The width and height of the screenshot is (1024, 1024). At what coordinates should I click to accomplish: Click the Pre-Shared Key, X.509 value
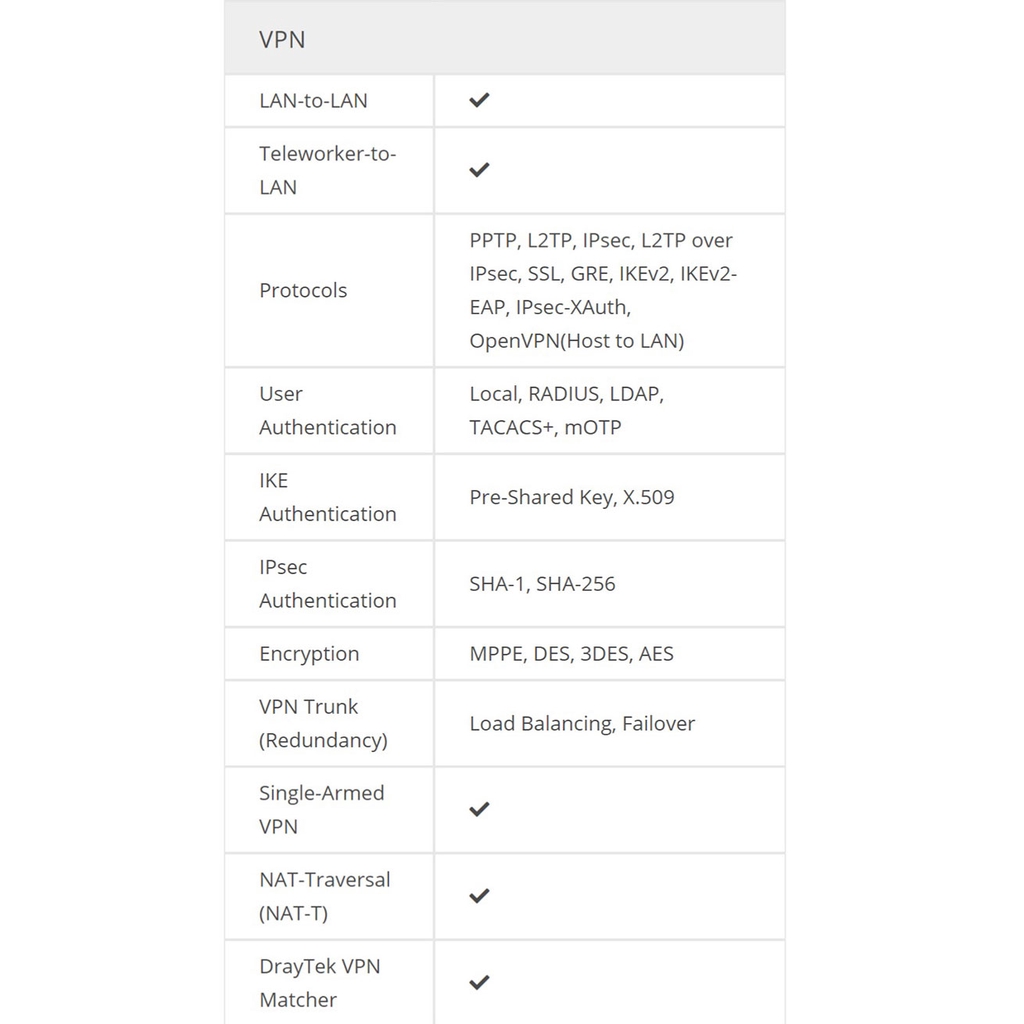572,497
